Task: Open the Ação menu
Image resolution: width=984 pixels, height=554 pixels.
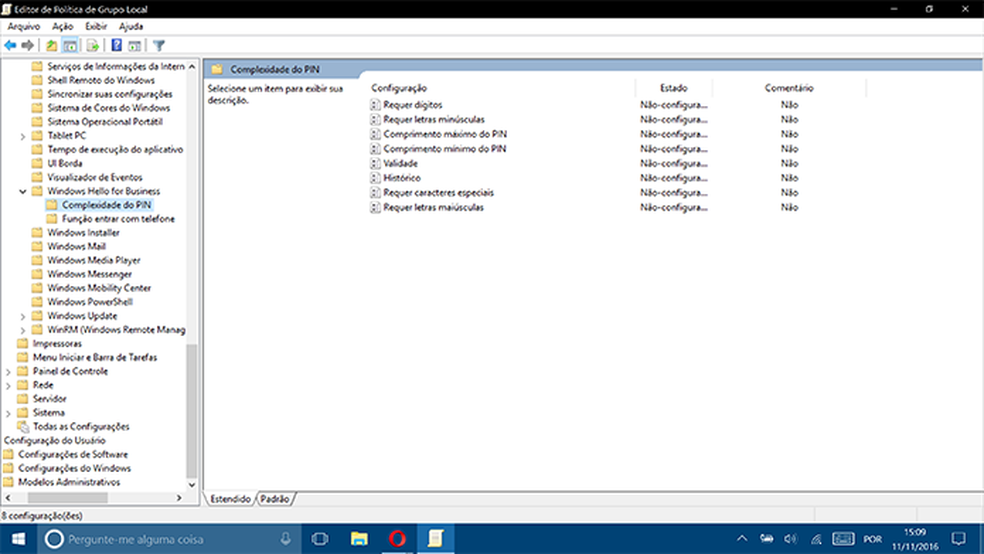Action: click(63, 26)
